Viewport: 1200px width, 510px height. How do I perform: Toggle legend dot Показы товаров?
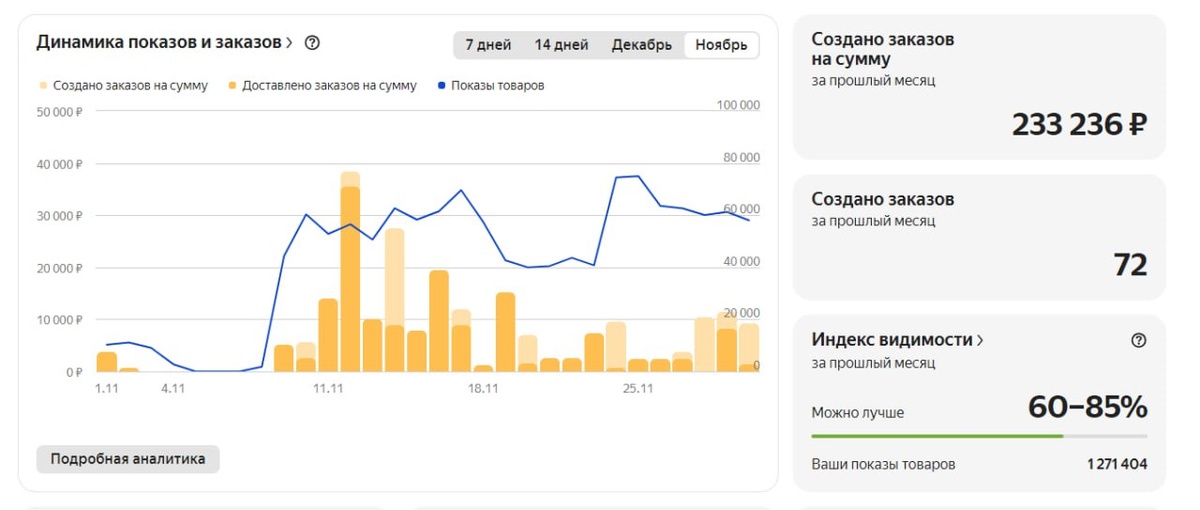[442, 86]
